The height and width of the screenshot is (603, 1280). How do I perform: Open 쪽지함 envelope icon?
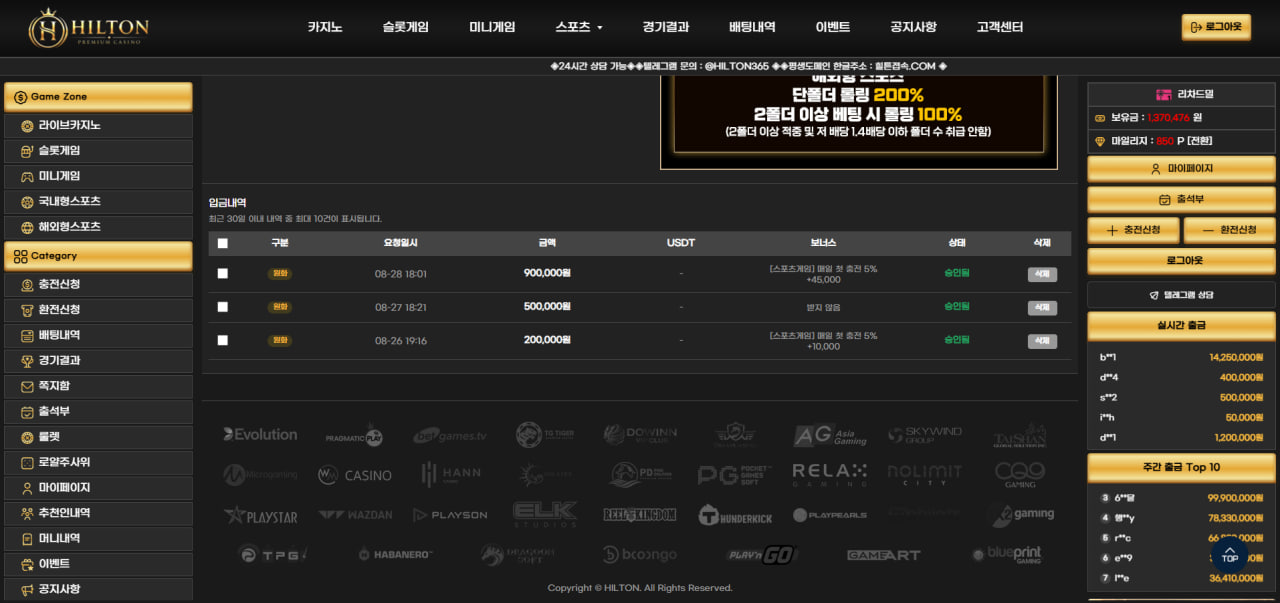27,386
